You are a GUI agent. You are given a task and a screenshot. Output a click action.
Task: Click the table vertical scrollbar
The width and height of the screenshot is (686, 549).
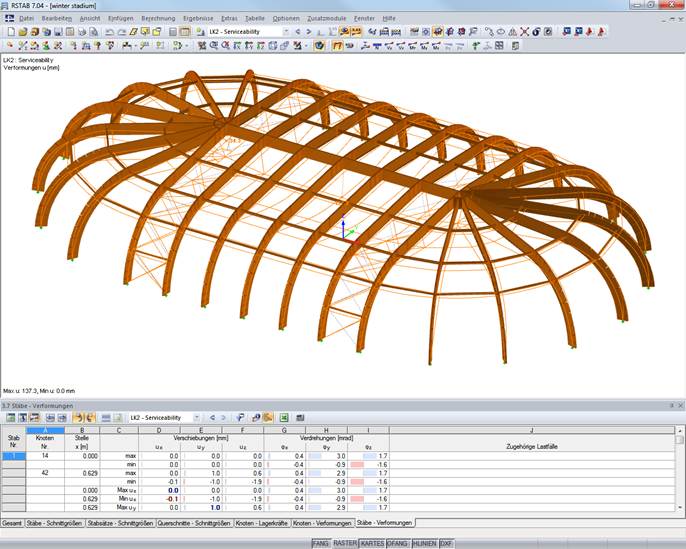pyautogui.click(x=680, y=470)
